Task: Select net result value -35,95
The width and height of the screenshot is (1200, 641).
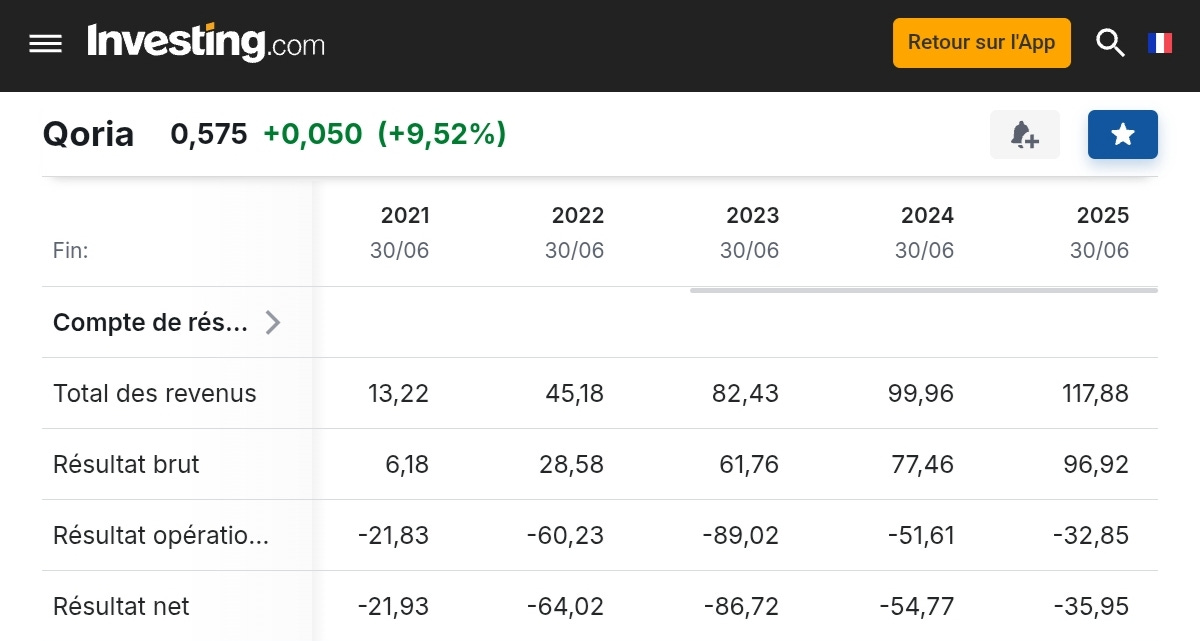Action: (1091, 607)
